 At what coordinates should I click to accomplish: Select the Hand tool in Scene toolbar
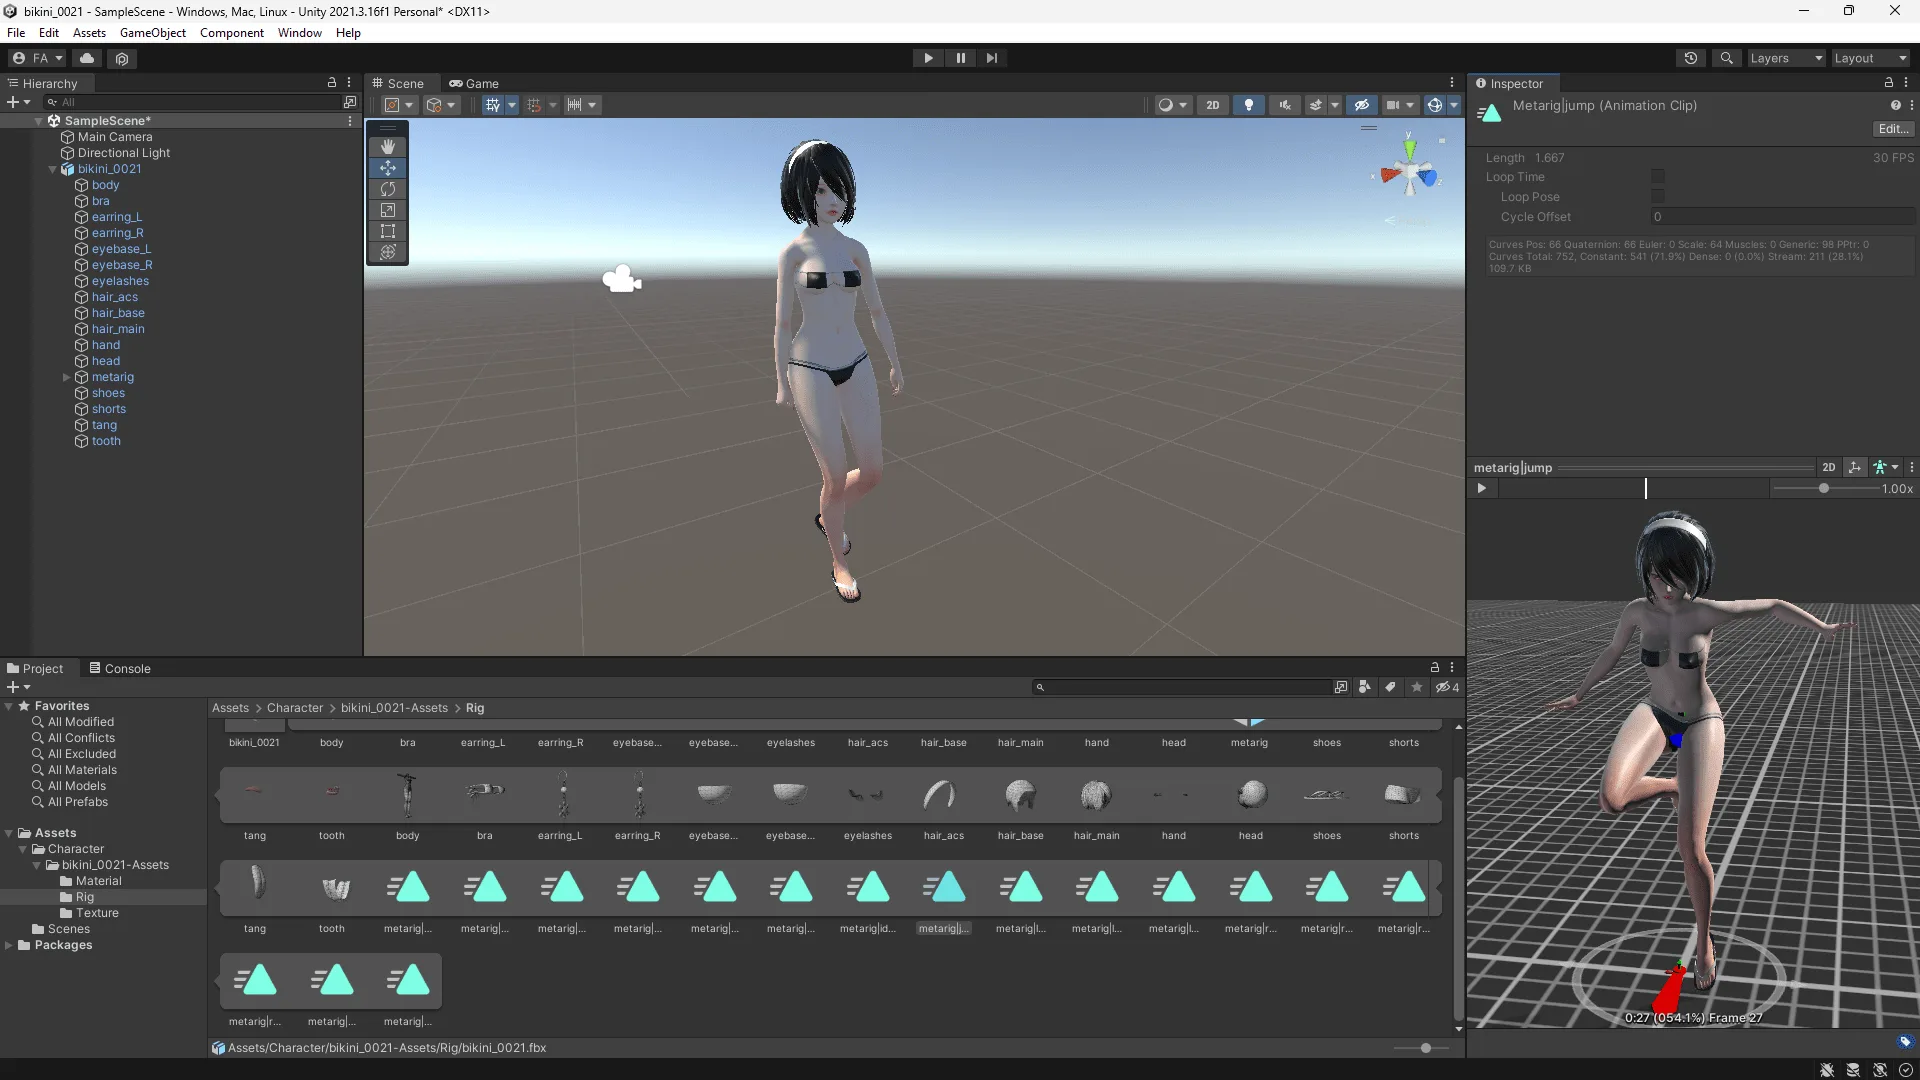(x=387, y=147)
